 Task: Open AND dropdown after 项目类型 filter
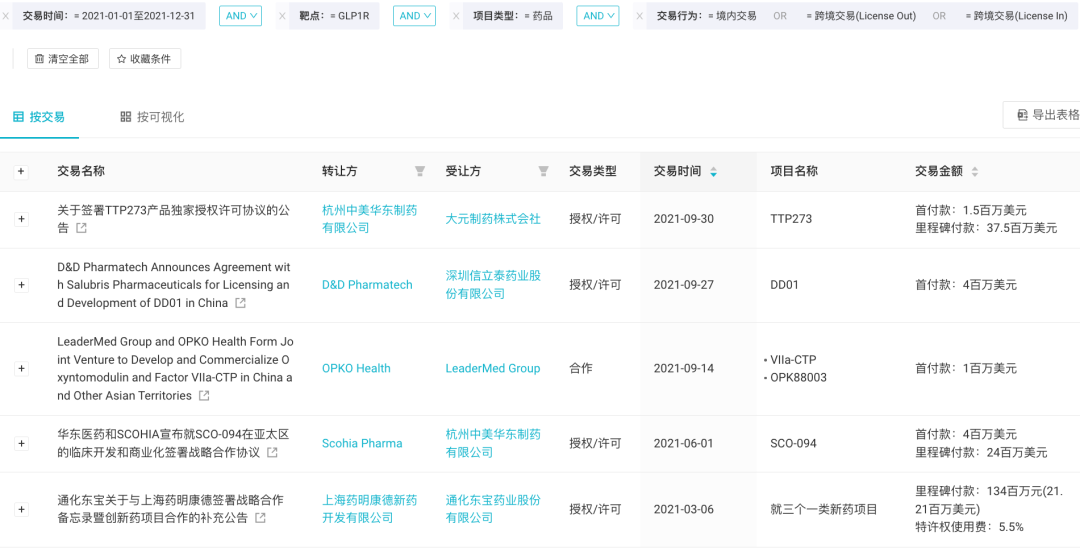(x=598, y=15)
